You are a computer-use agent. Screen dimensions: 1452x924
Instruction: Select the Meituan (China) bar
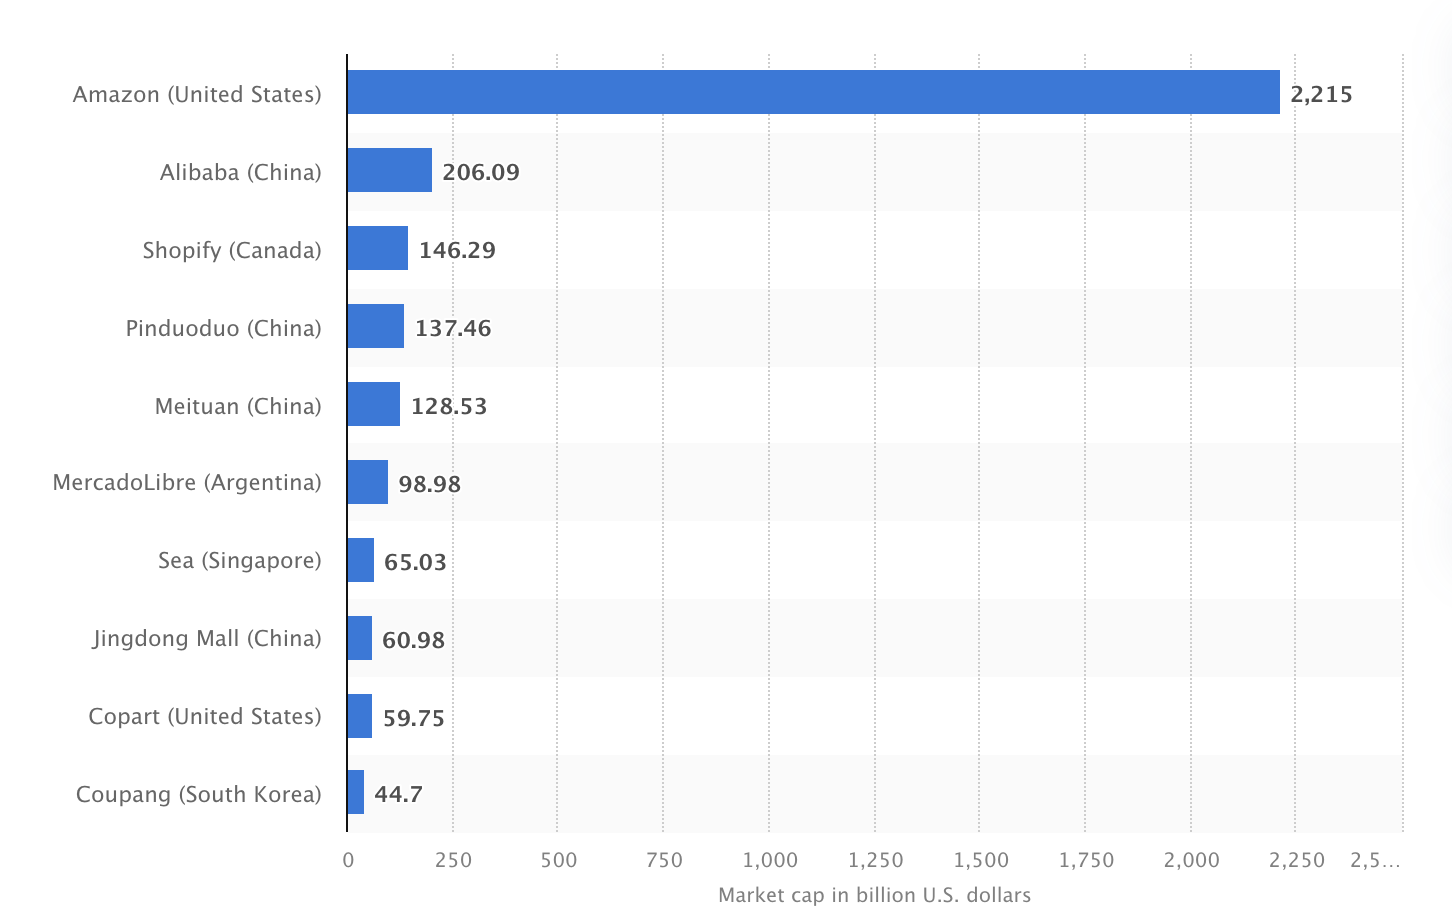point(374,404)
